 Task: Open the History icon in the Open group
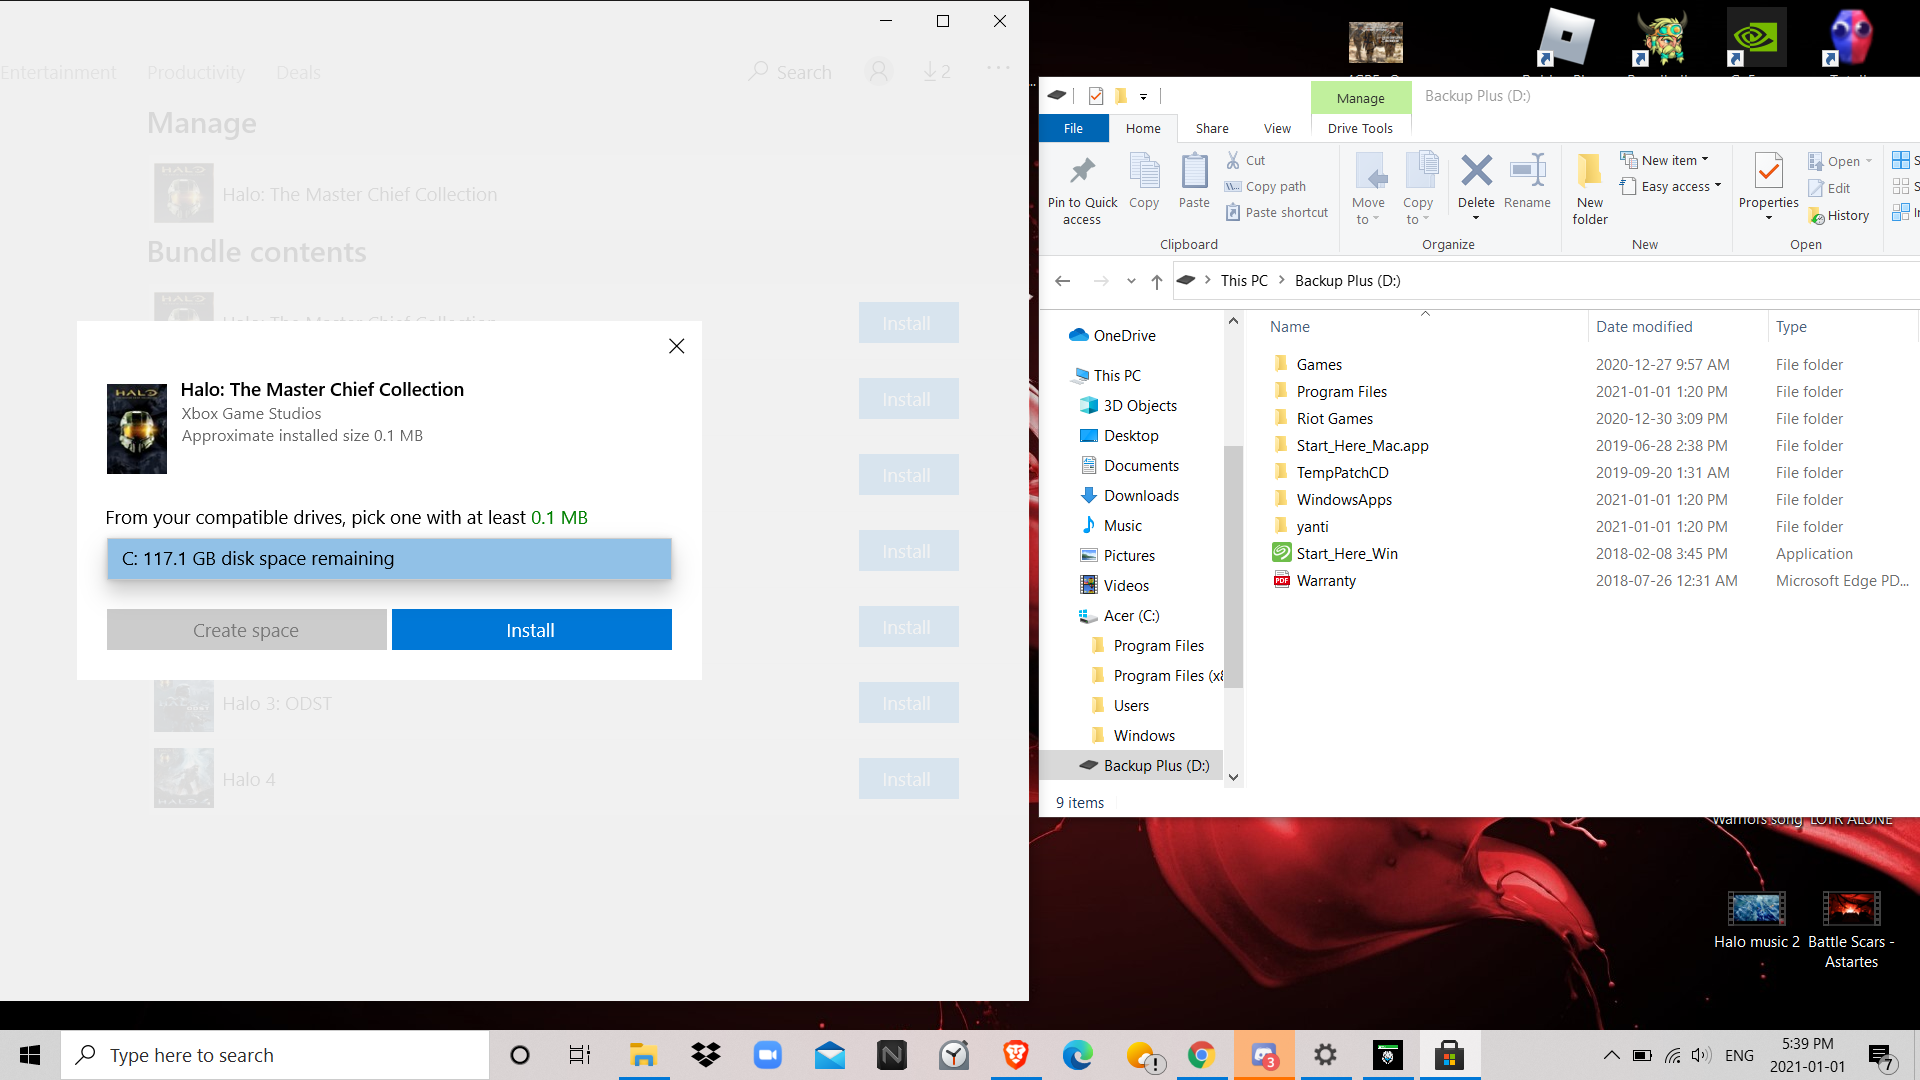1839,215
